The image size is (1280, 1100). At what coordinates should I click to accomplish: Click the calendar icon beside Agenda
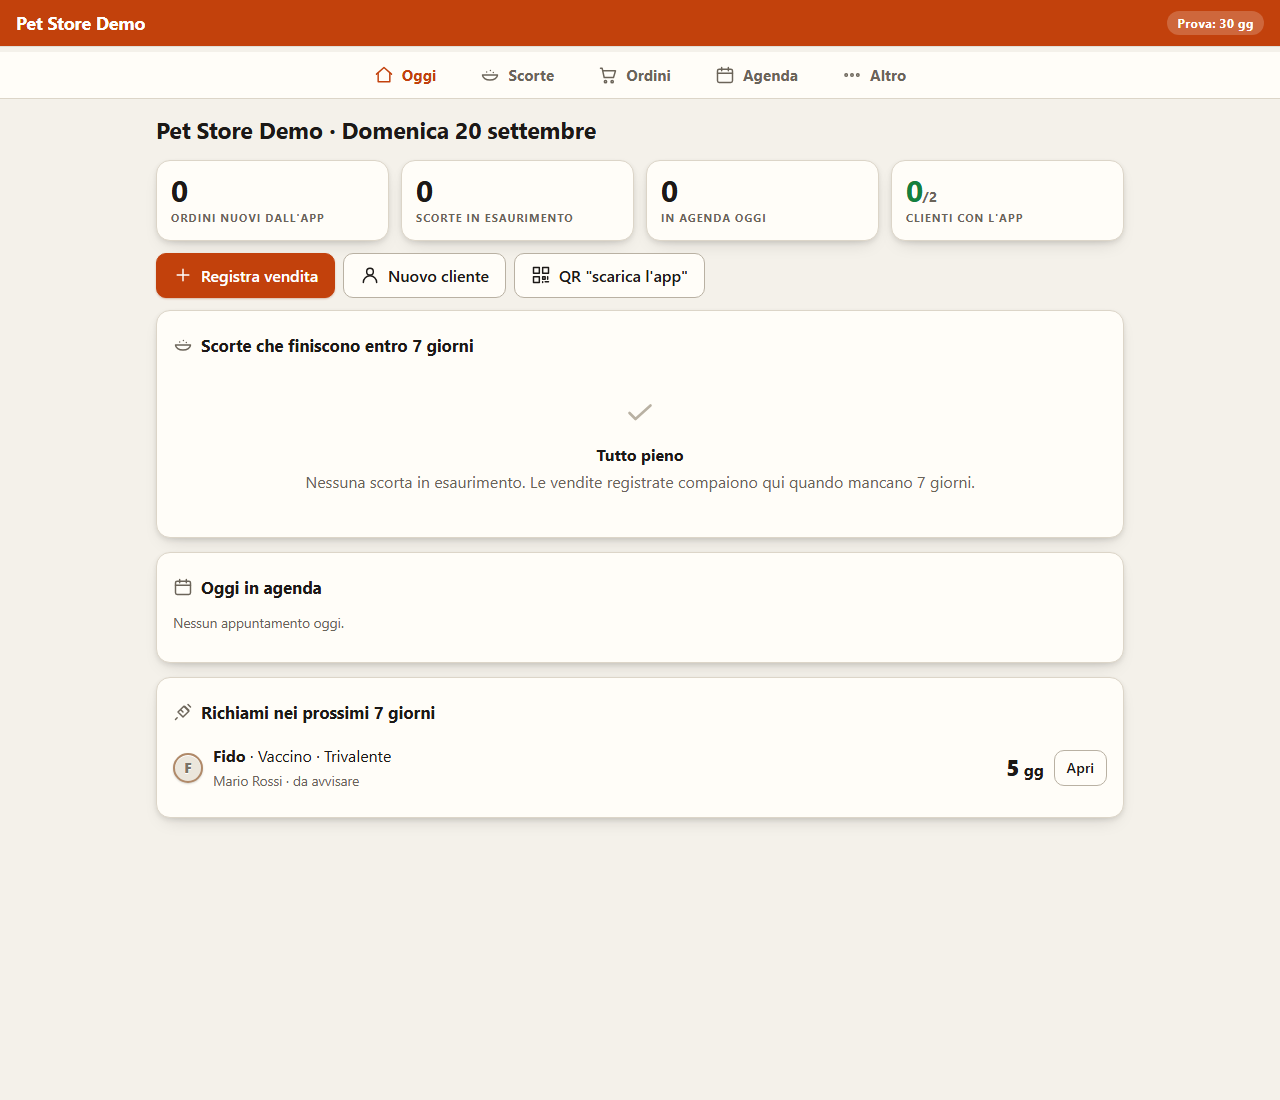[x=725, y=75]
